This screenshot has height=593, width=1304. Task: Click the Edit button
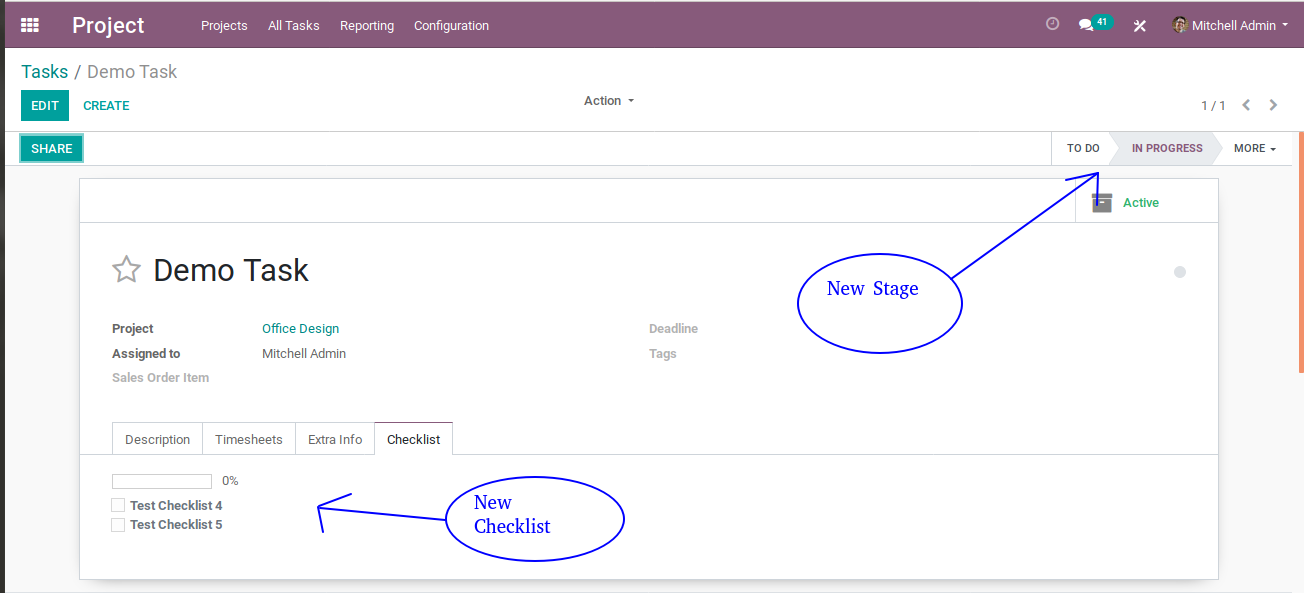tap(45, 105)
